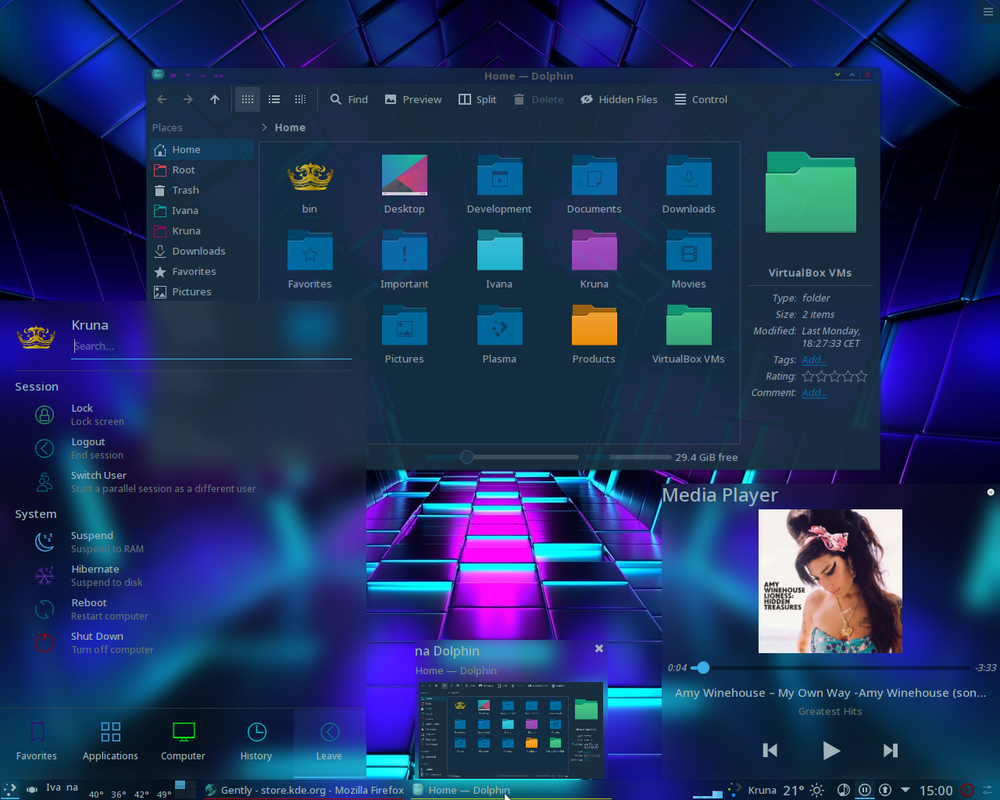
Task: Select the Downloads folder in file view
Action: tap(689, 184)
